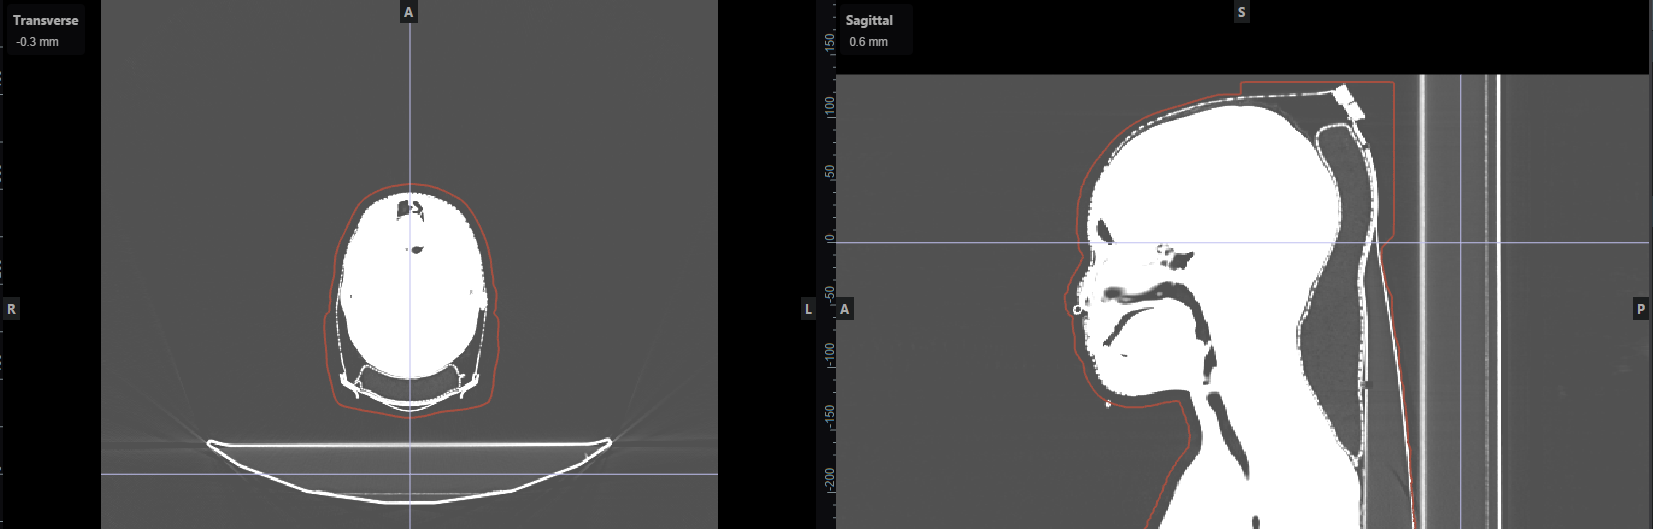Click the -0.3 mm slice position readout
Screen dimensions: 1653x529
click(x=38, y=42)
